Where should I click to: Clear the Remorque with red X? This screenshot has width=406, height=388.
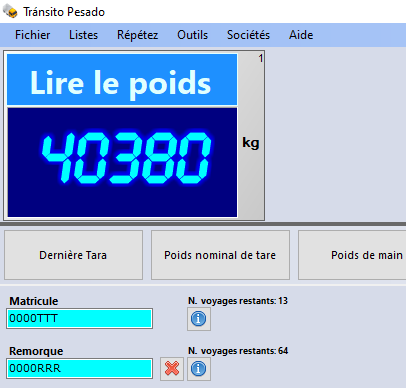pyautogui.click(x=172, y=369)
